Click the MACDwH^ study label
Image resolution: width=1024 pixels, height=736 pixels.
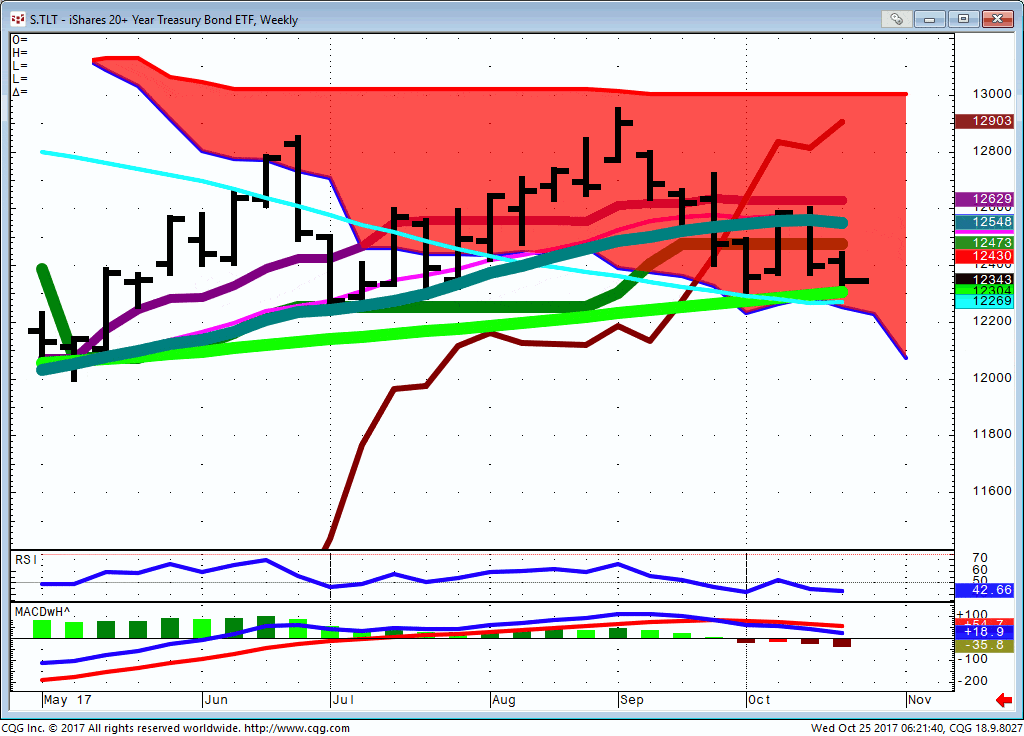click(x=42, y=612)
